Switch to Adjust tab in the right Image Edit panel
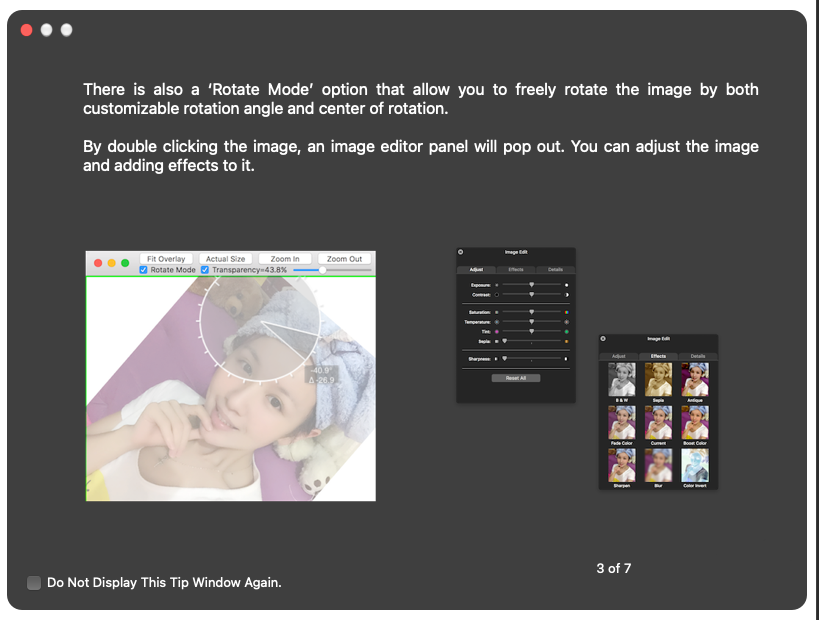The width and height of the screenshot is (819, 620). (x=619, y=356)
